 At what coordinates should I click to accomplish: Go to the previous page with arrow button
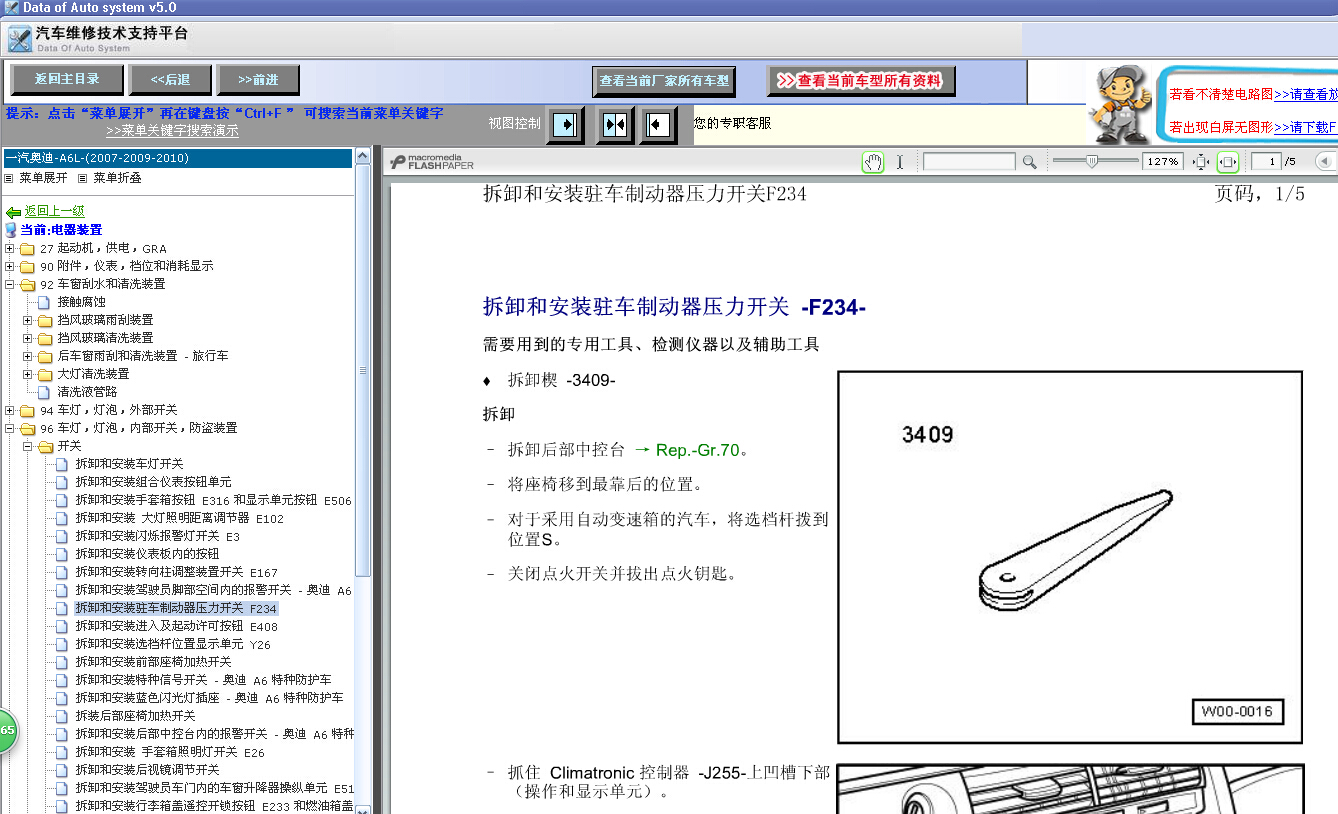(1324, 161)
